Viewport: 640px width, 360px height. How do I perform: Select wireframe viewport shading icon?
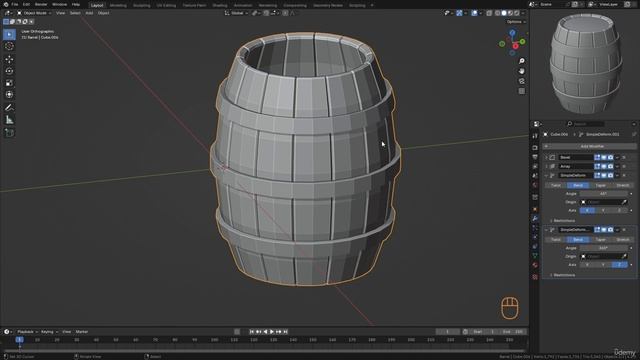click(x=497, y=13)
